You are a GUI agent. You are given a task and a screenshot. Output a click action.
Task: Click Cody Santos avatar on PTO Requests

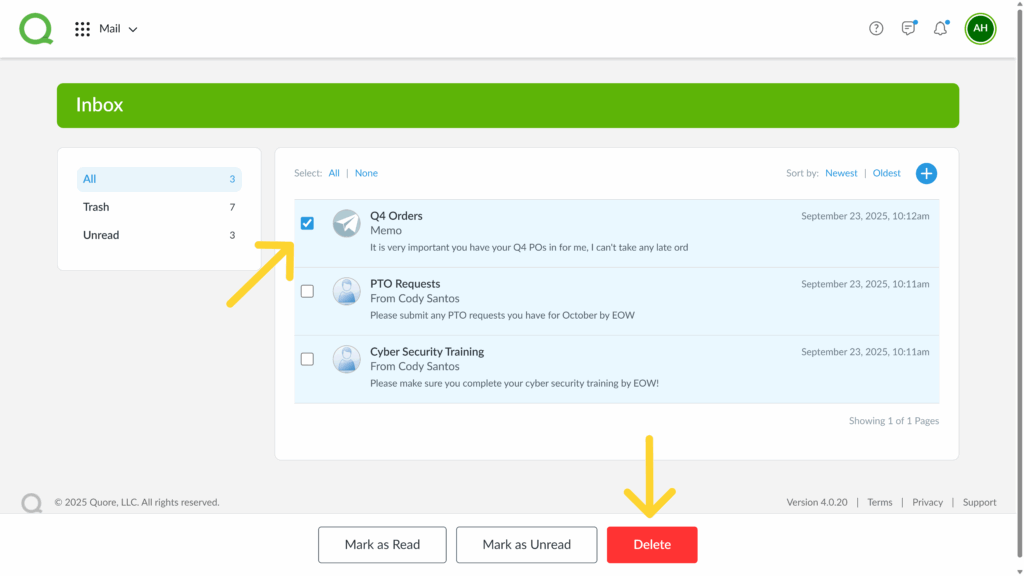[346, 291]
